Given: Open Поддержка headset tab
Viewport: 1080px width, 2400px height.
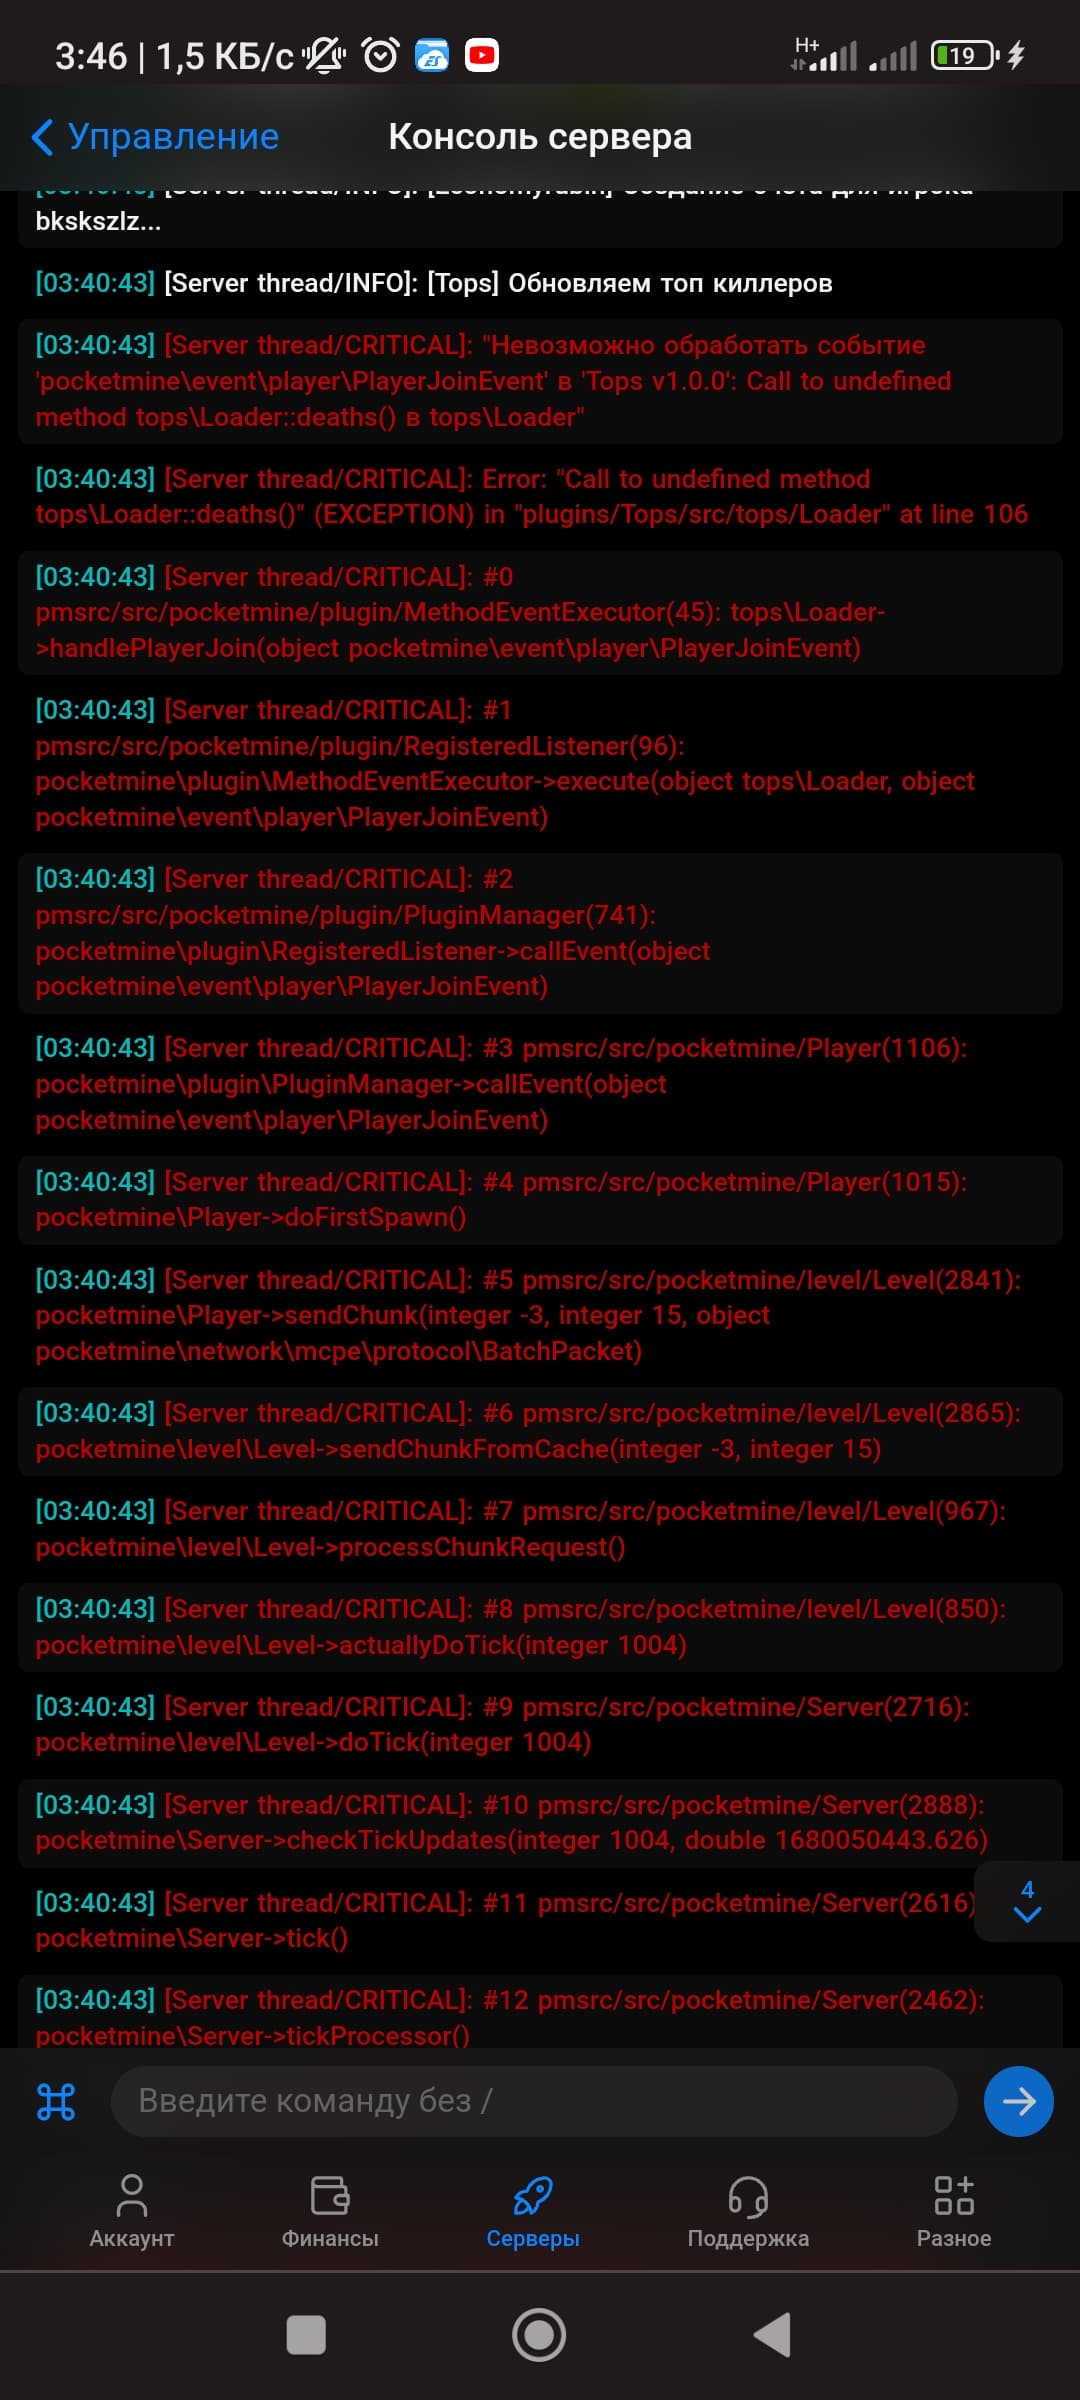Looking at the screenshot, I should 748,2211.
